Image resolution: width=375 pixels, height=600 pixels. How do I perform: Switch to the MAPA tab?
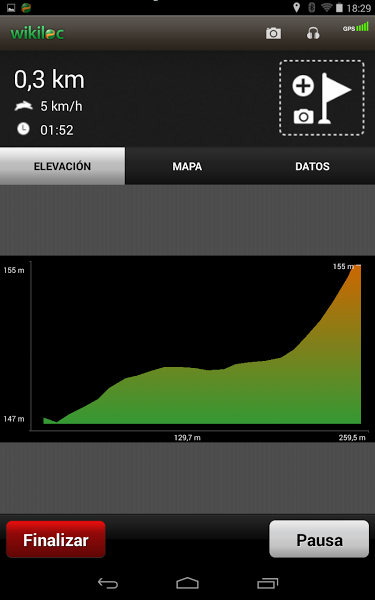187,166
